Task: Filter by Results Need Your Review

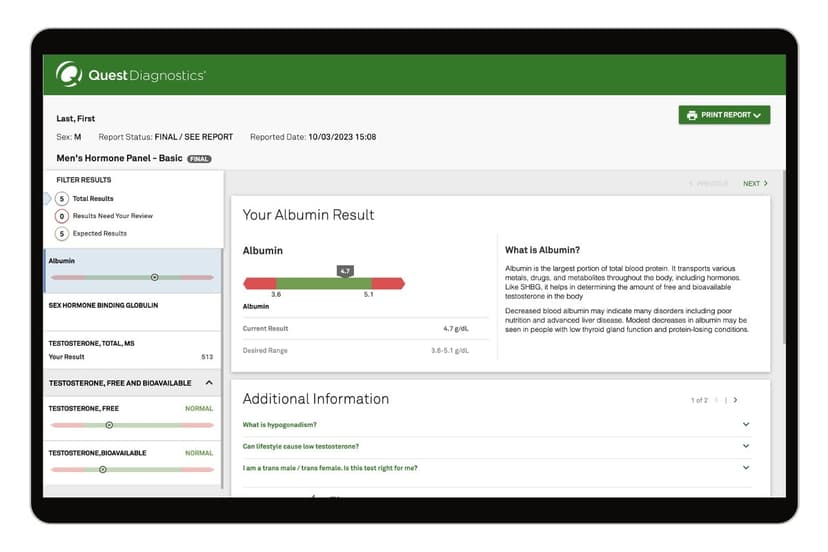Action: click(x=112, y=216)
